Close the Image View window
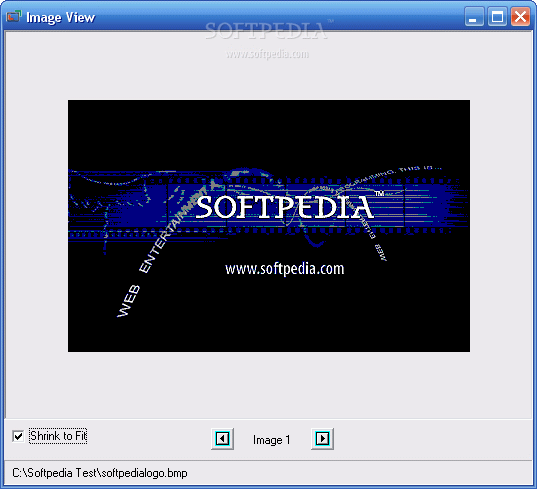537x489 pixels. pyautogui.click(x=520, y=16)
